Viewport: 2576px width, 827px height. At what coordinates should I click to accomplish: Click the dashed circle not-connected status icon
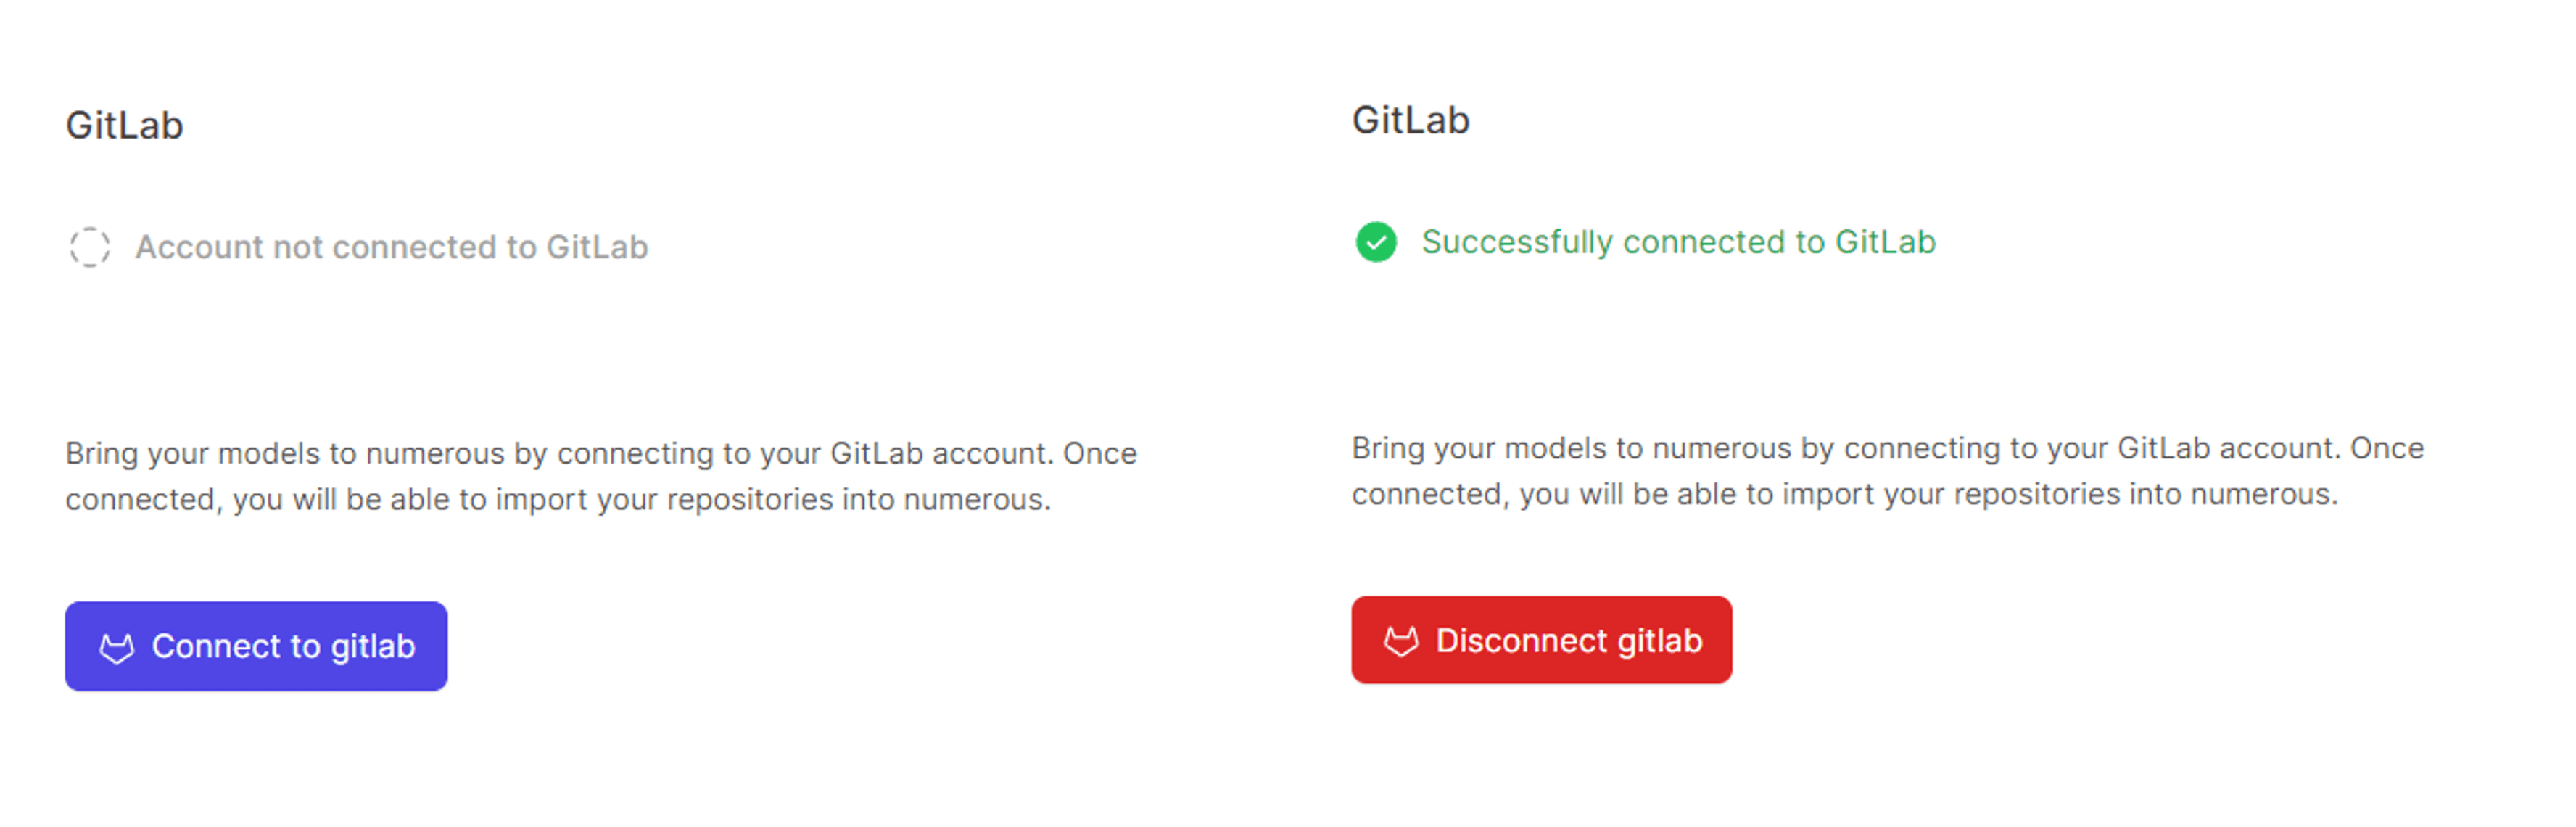point(90,247)
